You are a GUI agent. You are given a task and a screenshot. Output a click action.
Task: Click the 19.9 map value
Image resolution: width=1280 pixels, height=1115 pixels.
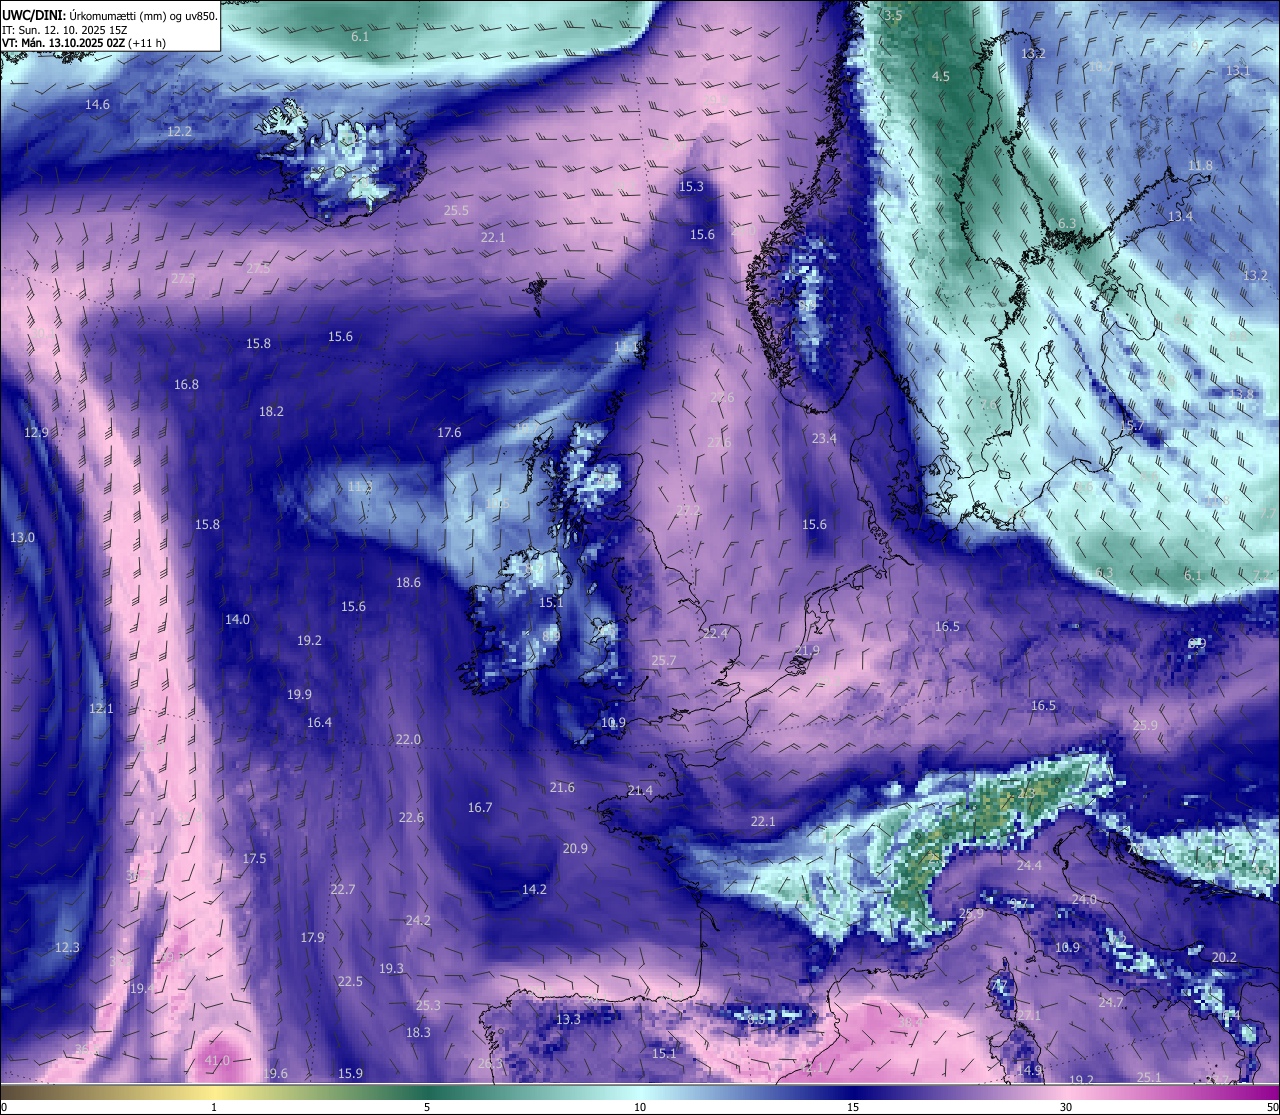point(299,694)
